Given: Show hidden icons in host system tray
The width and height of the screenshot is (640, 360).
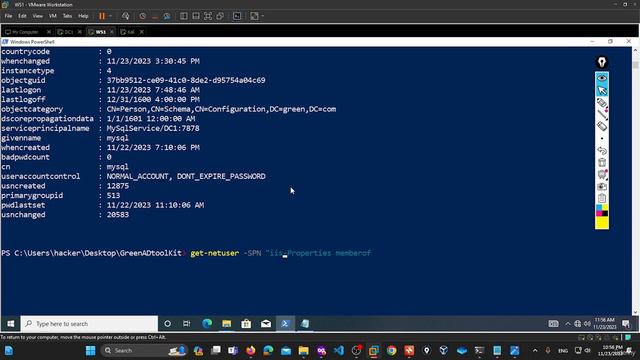Looking at the screenshot, I should [x=535, y=351].
